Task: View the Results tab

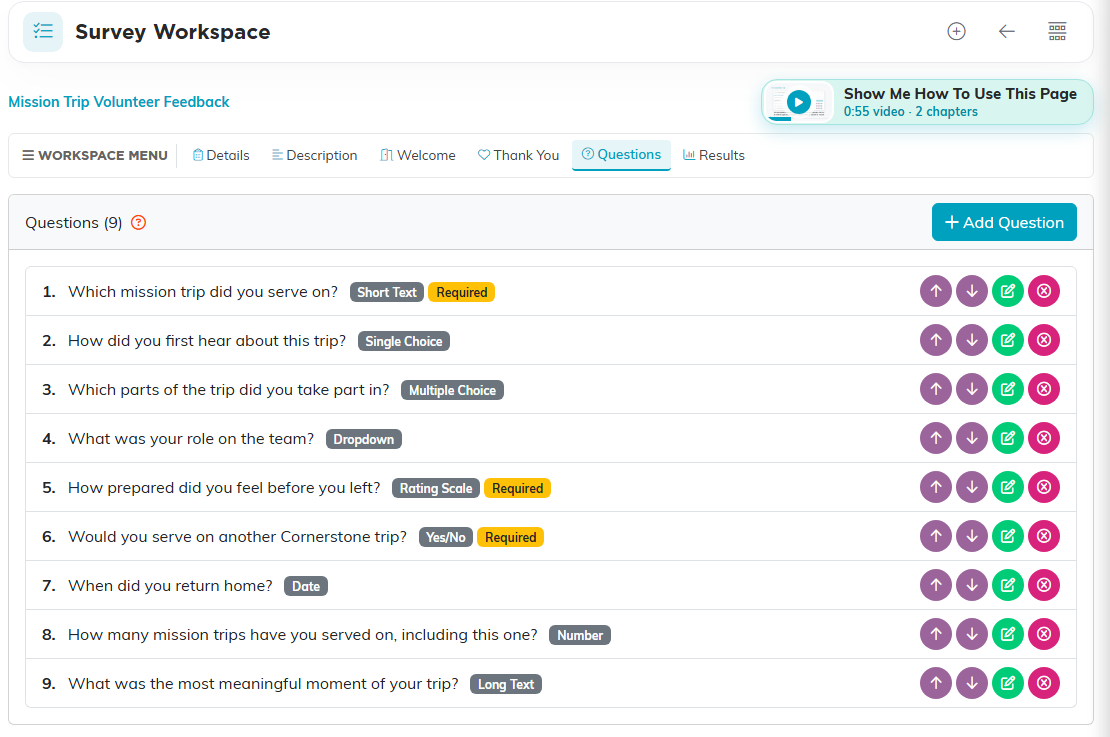Action: 714,155
